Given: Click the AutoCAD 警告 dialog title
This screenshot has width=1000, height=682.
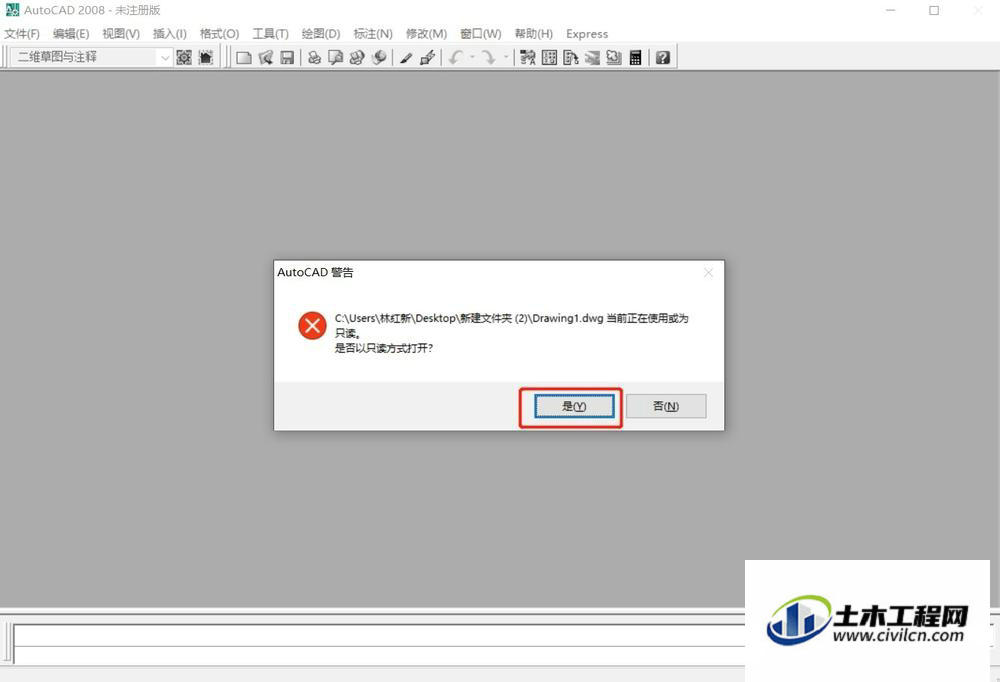Looking at the screenshot, I should [x=315, y=272].
